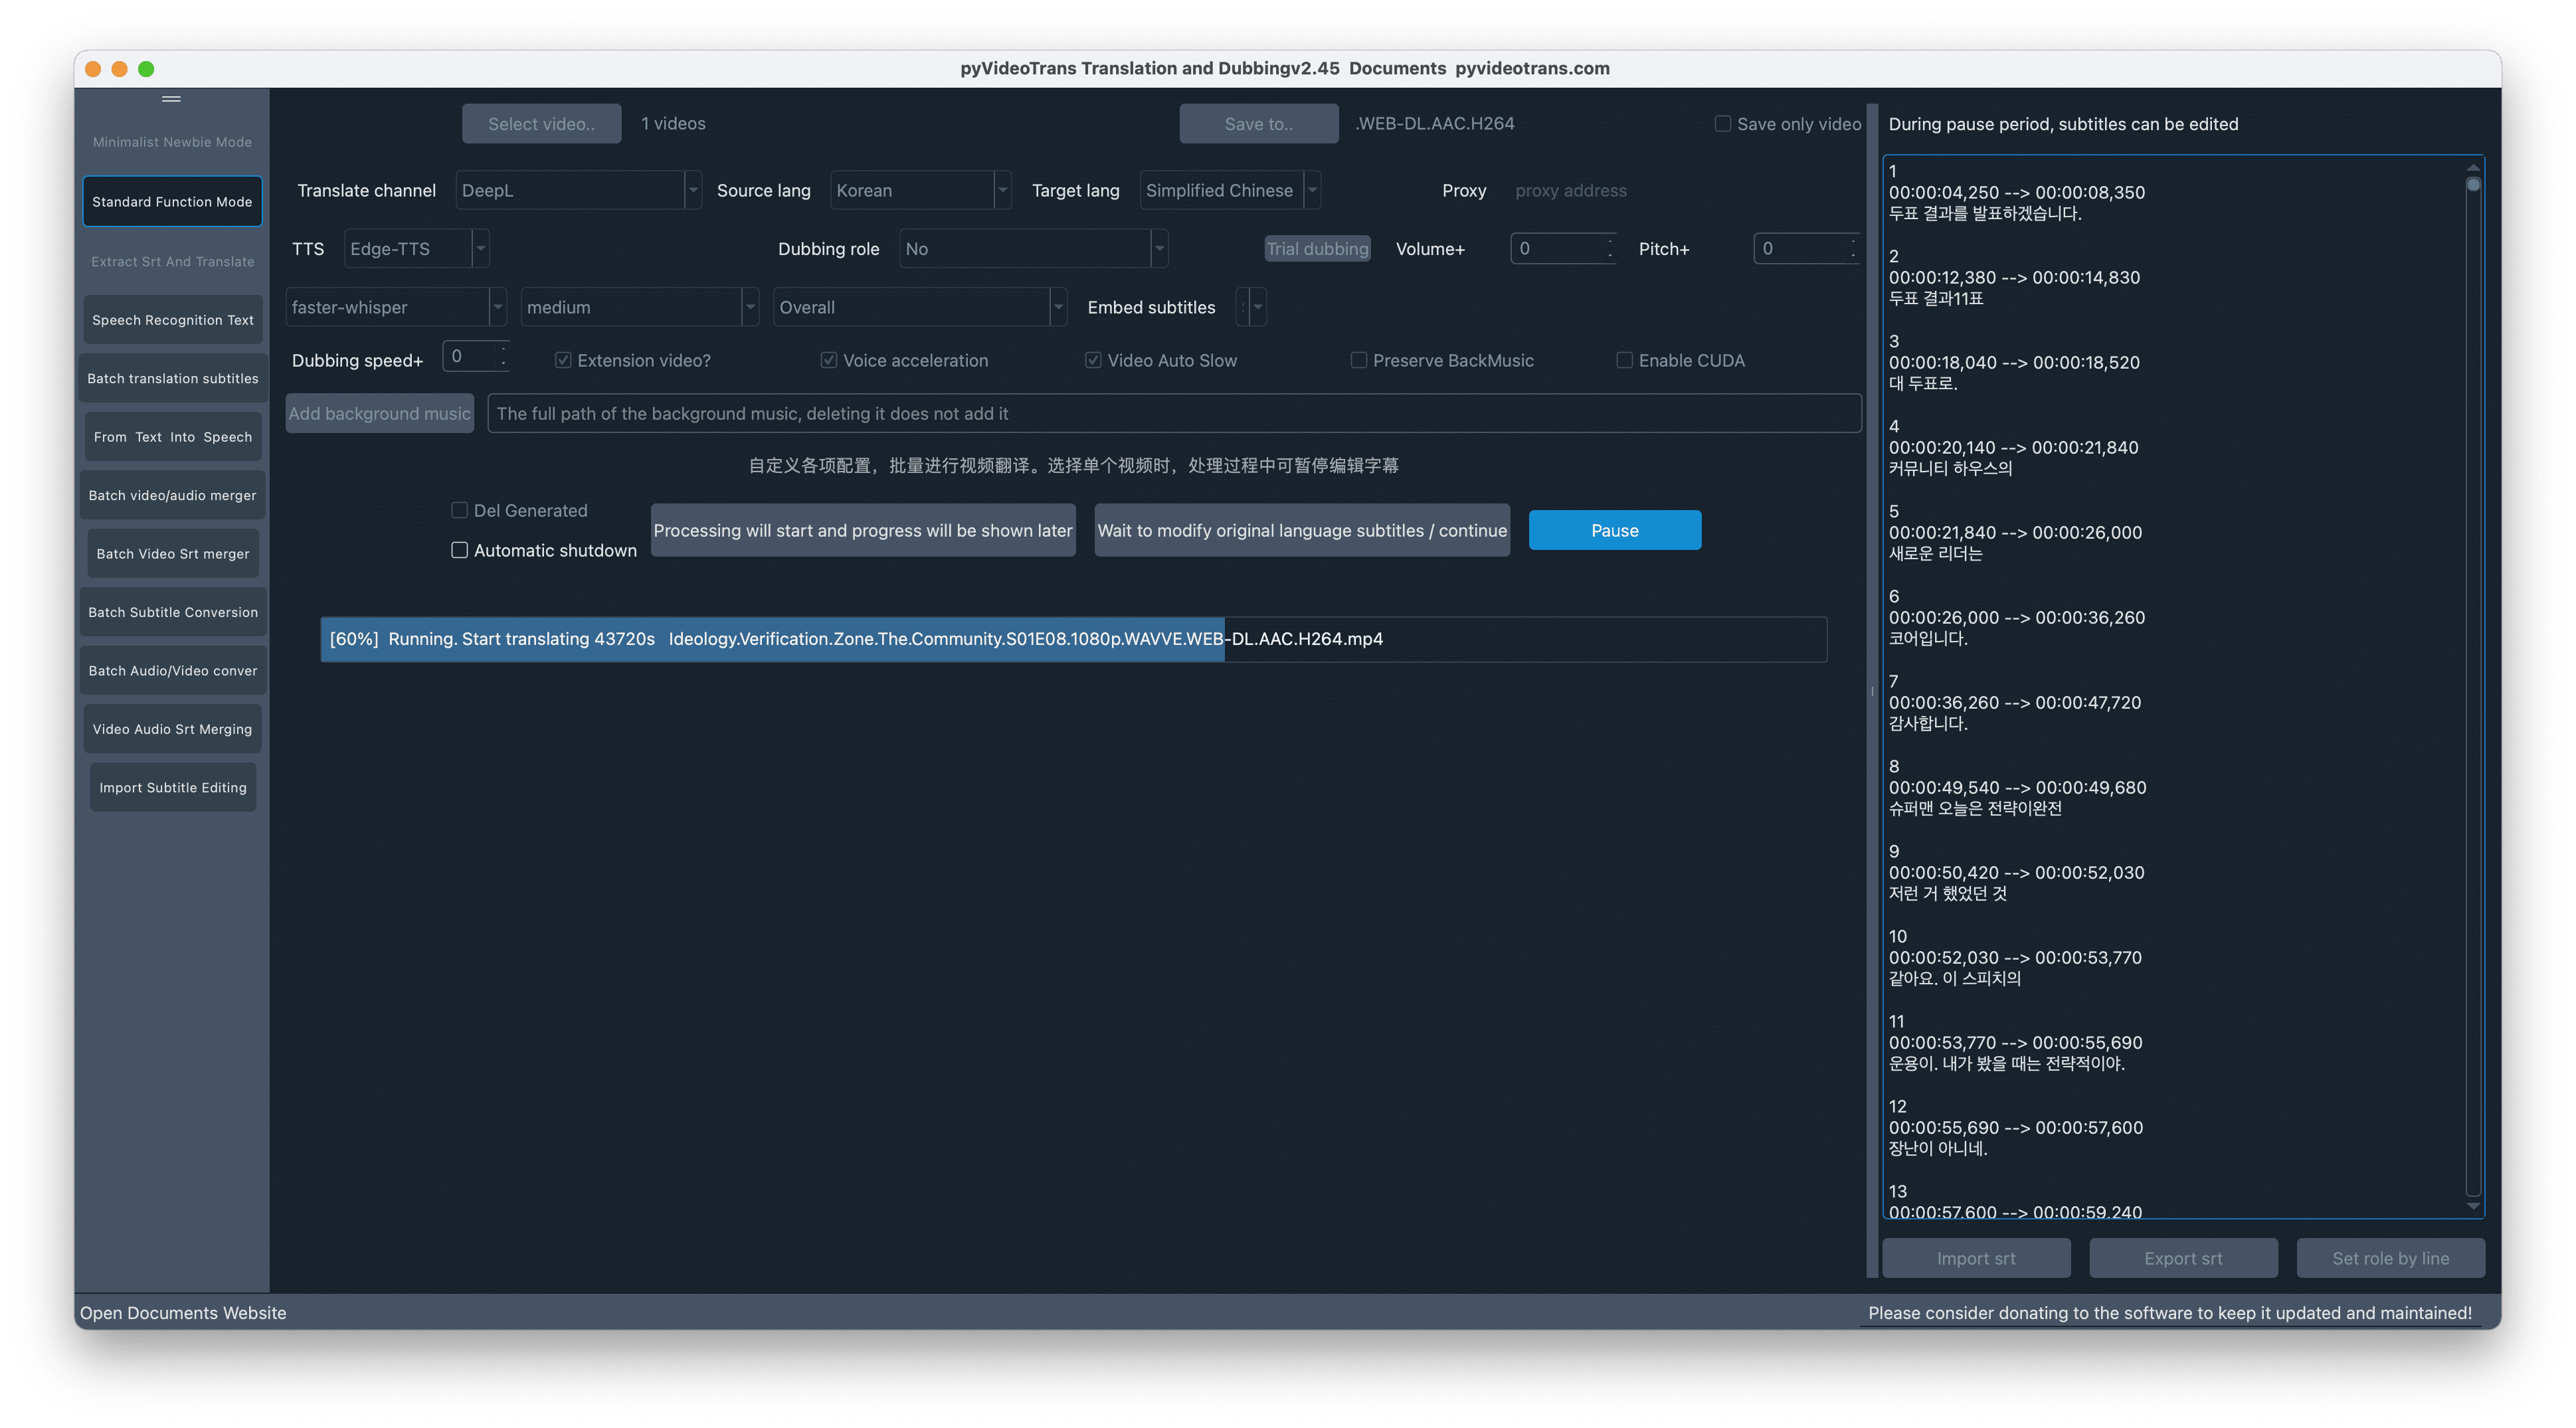
Task: Click subtitle line '투표 결과를 발표하겠습니다.'
Action: tap(1985, 213)
